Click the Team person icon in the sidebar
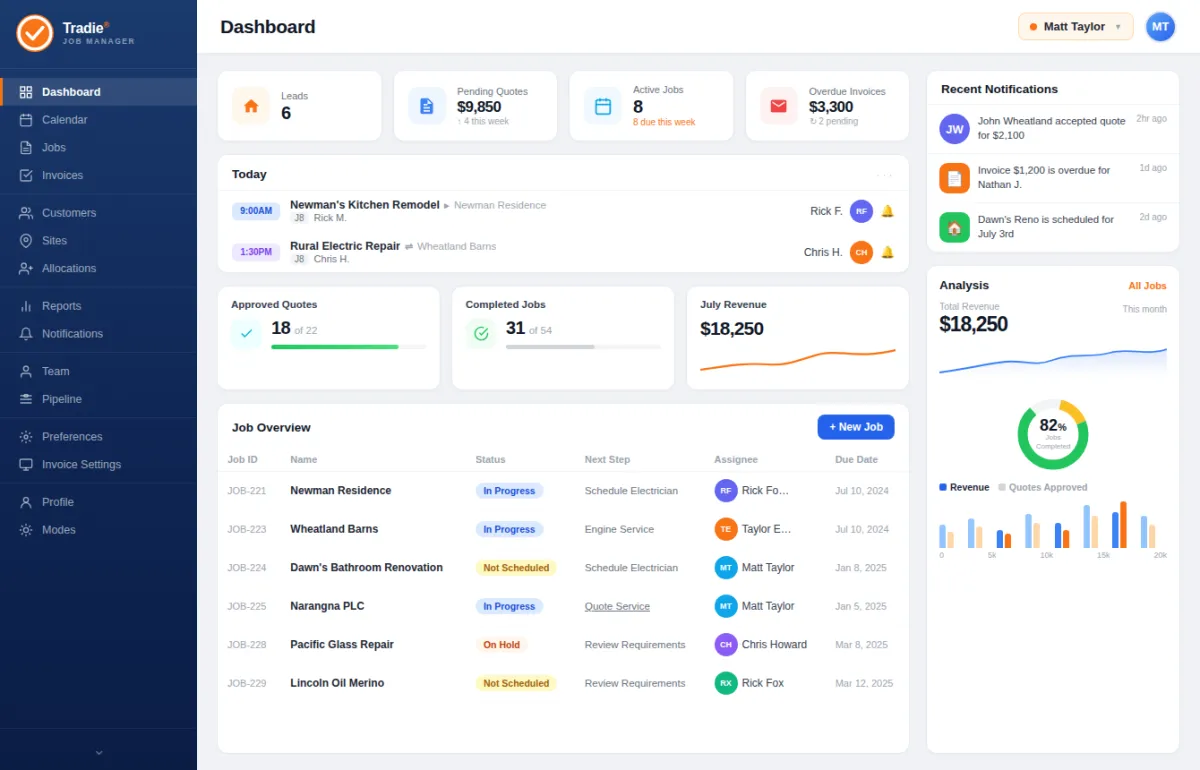The height and width of the screenshot is (770, 1200). 26,371
